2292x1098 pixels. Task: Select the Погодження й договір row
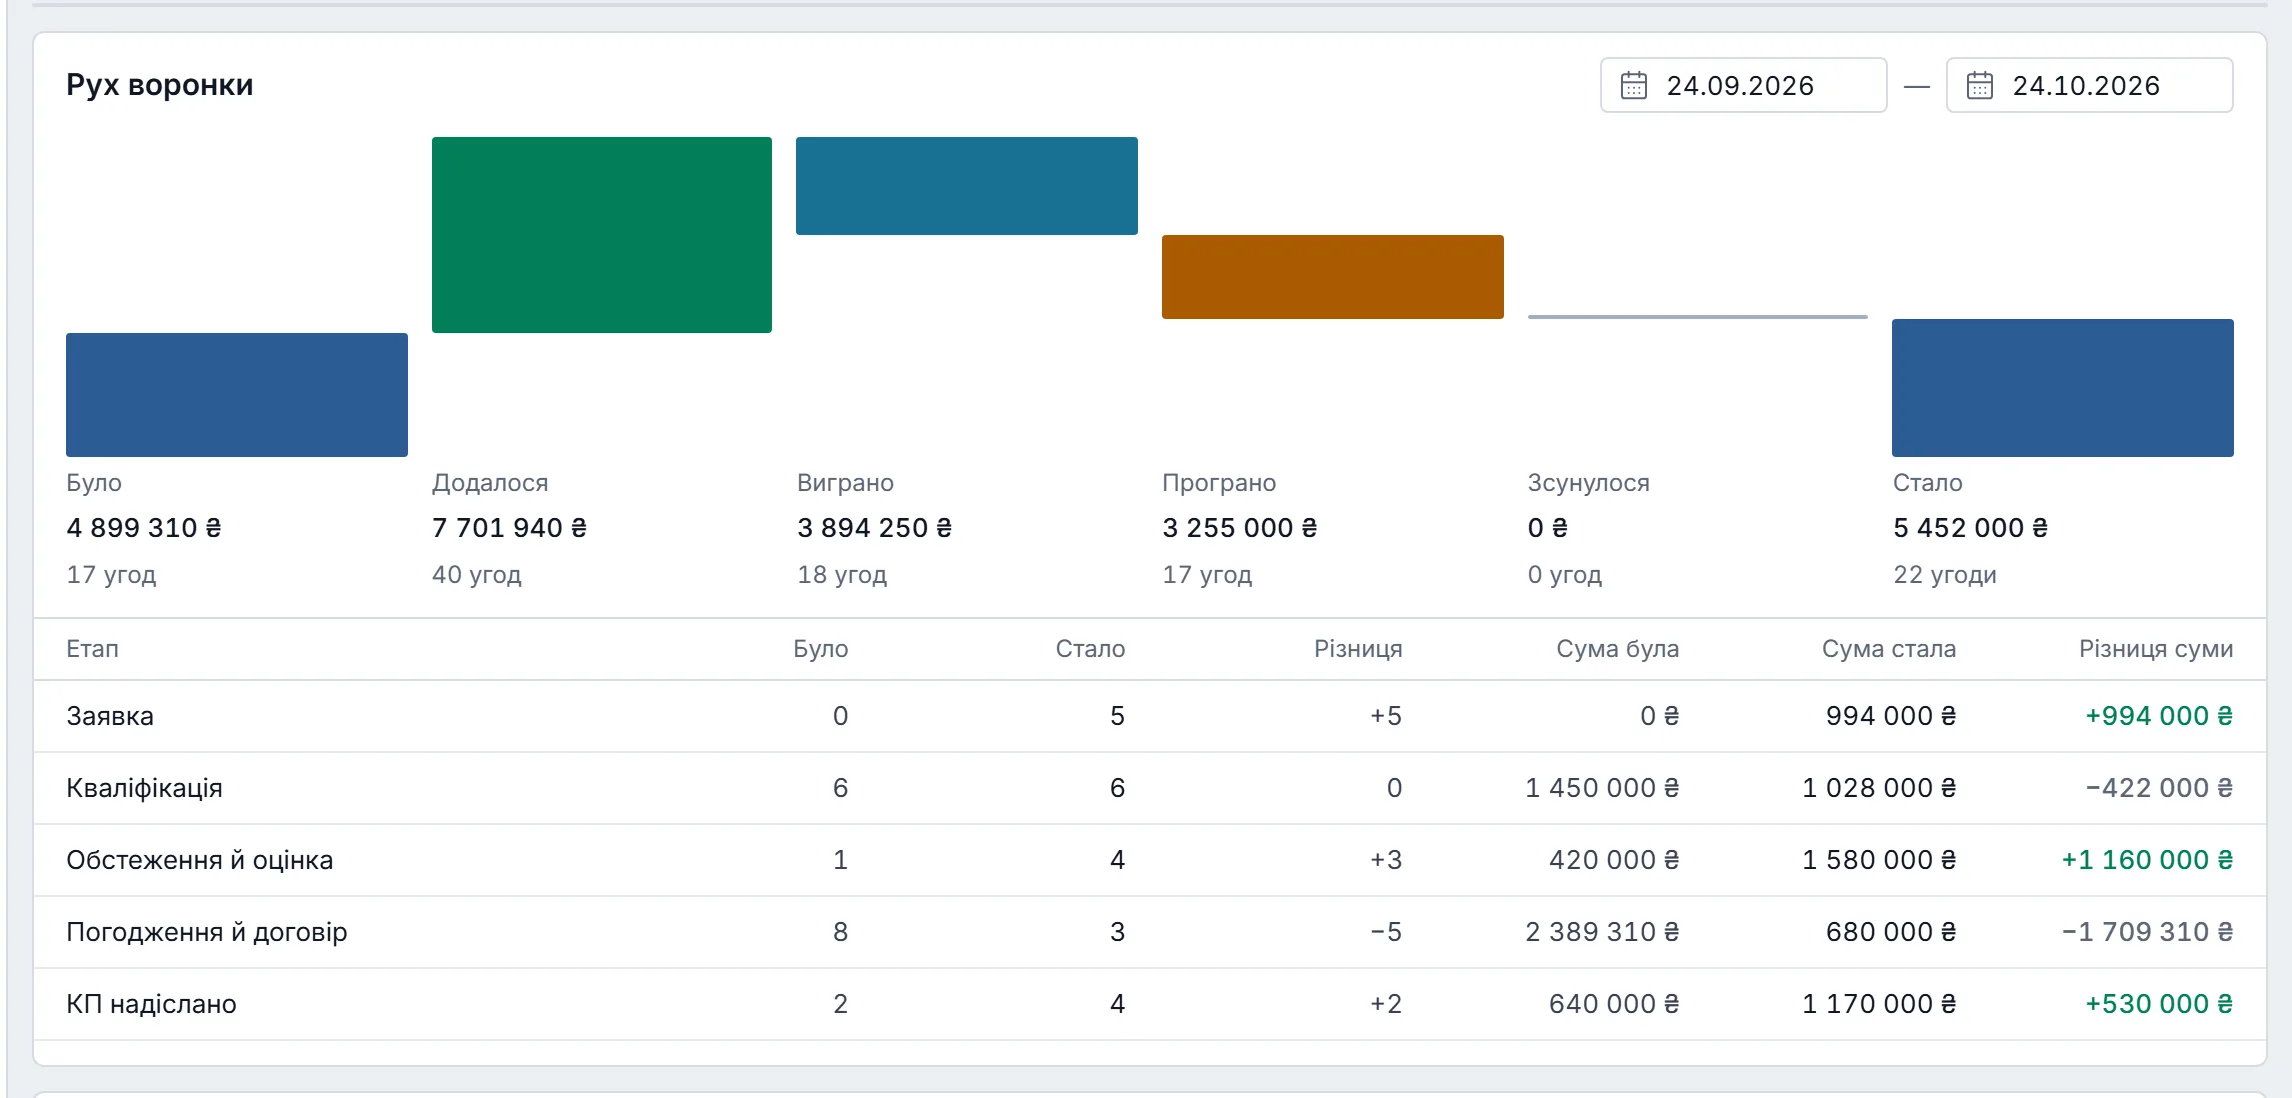pos(1150,932)
